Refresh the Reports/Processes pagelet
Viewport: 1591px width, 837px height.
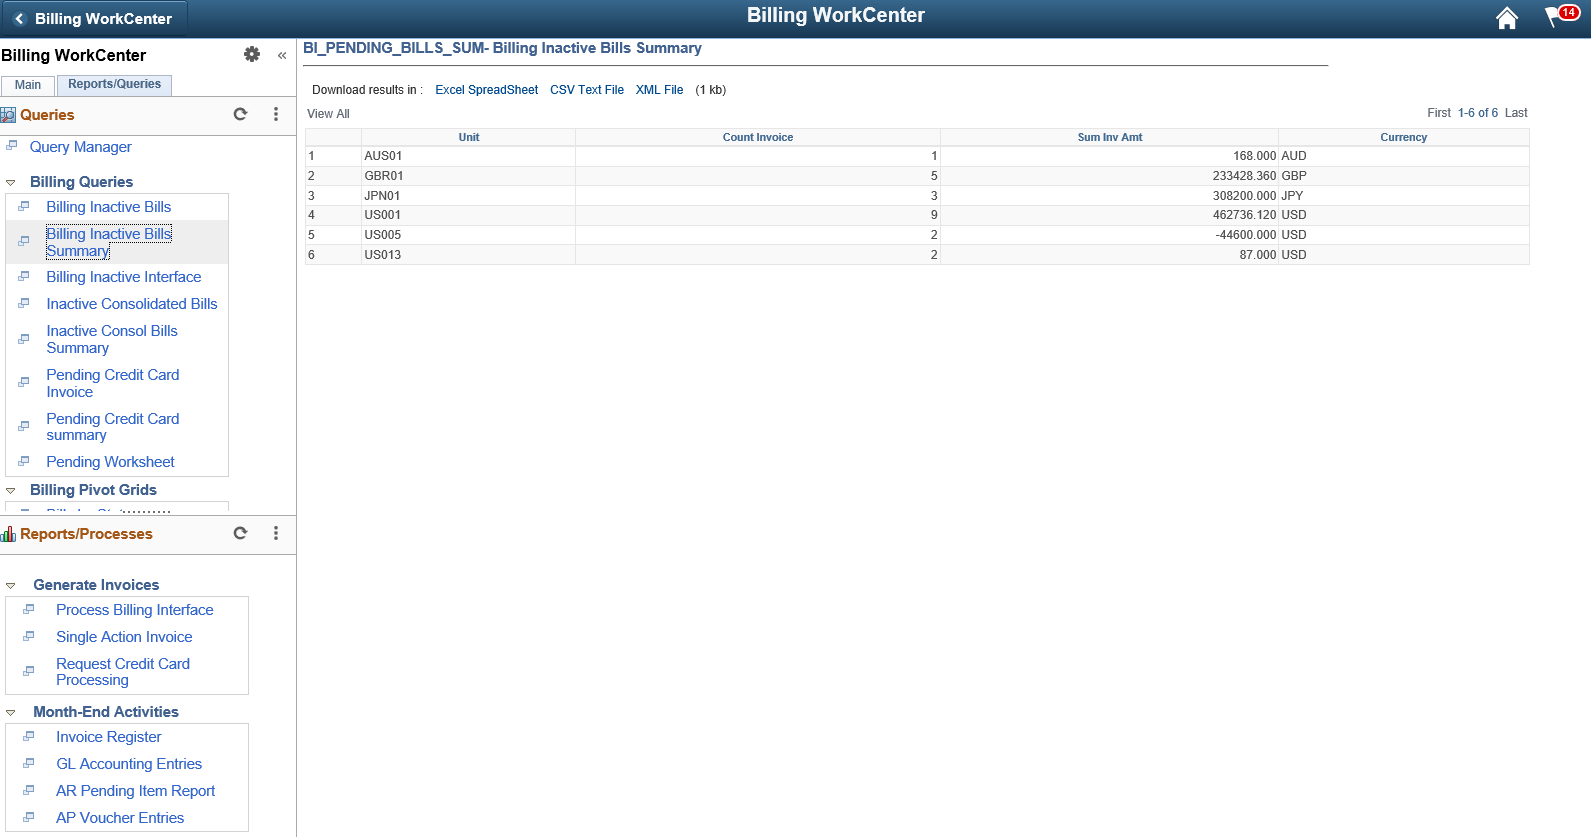pos(240,533)
